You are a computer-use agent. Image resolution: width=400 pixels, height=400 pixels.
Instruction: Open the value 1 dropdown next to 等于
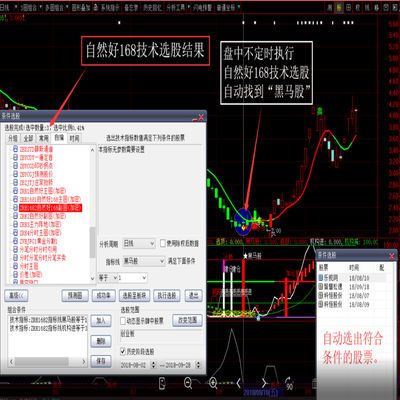tap(133, 277)
